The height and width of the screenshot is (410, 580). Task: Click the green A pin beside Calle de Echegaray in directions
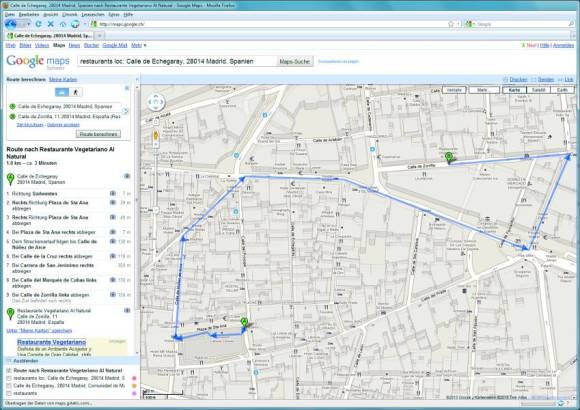[x=10, y=179]
